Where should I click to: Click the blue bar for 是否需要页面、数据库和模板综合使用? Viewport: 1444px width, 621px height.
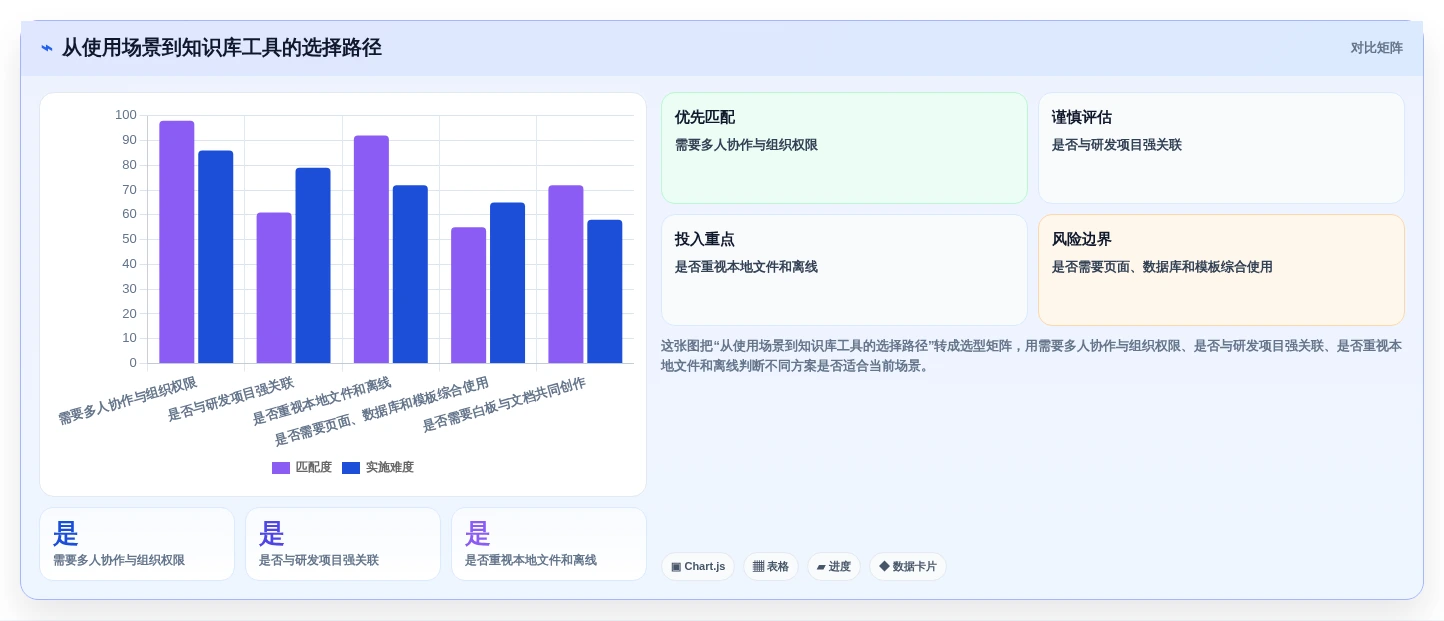pos(507,283)
